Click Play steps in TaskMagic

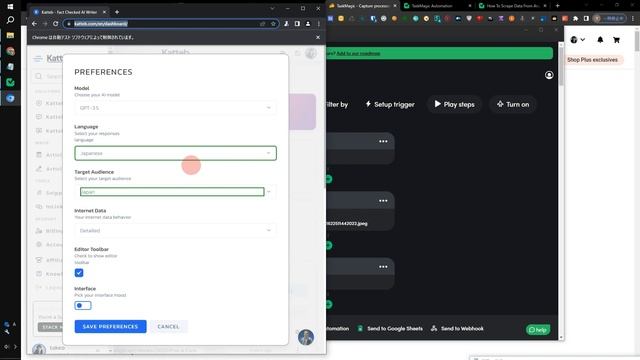(x=454, y=104)
